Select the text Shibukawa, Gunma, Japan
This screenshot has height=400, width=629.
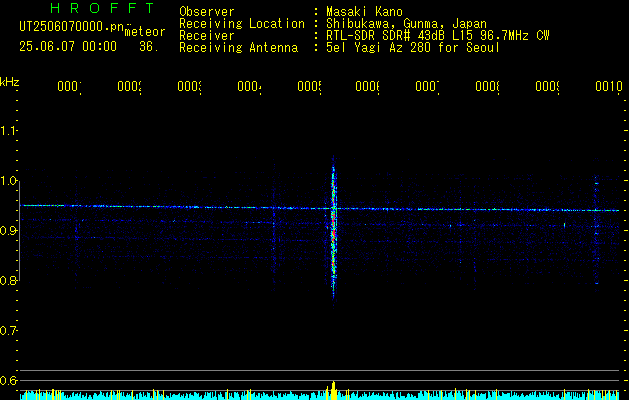click(x=406, y=24)
